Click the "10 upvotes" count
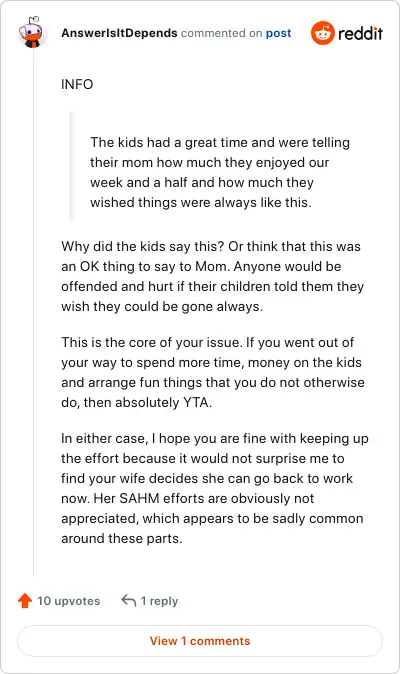The height and width of the screenshot is (674, 400). (x=68, y=601)
